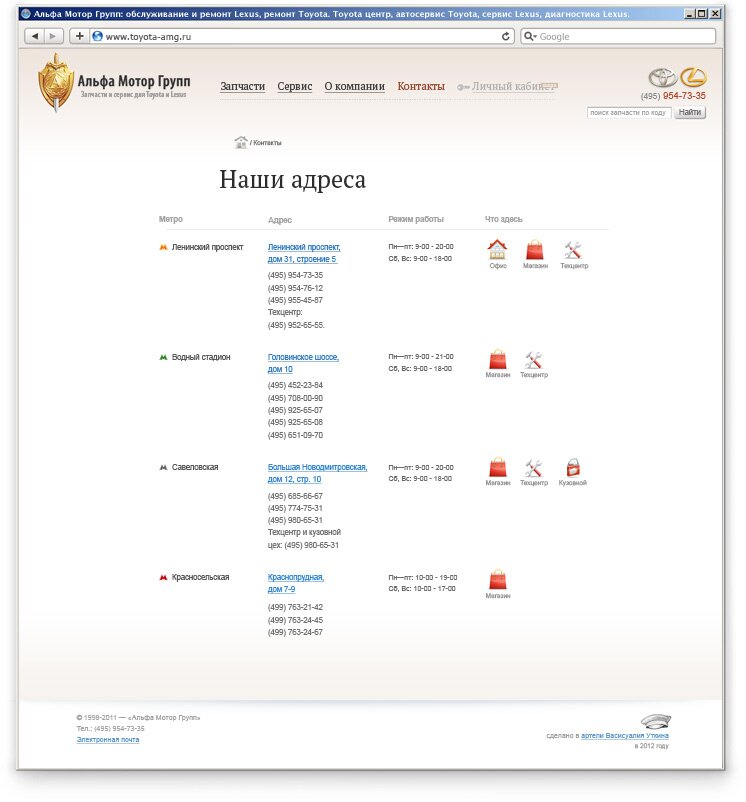Click the Режим работы column header
Image resolution: width=746 pixels, height=802 pixels.
pyautogui.click(x=416, y=219)
